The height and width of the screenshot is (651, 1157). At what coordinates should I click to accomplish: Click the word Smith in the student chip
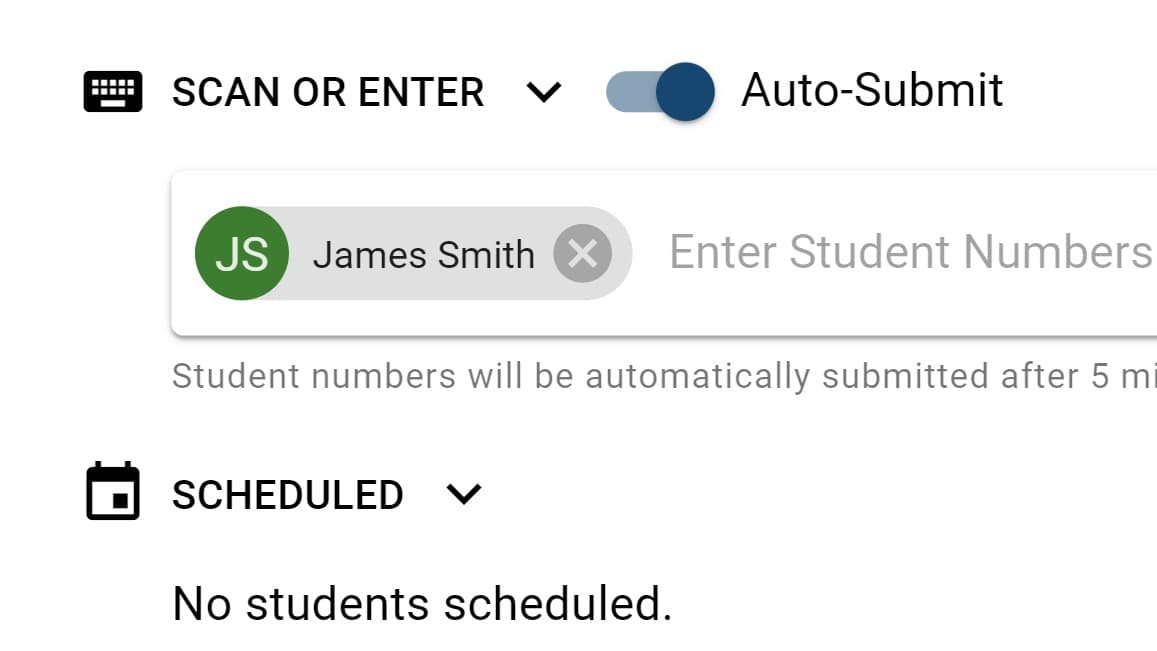[486, 255]
